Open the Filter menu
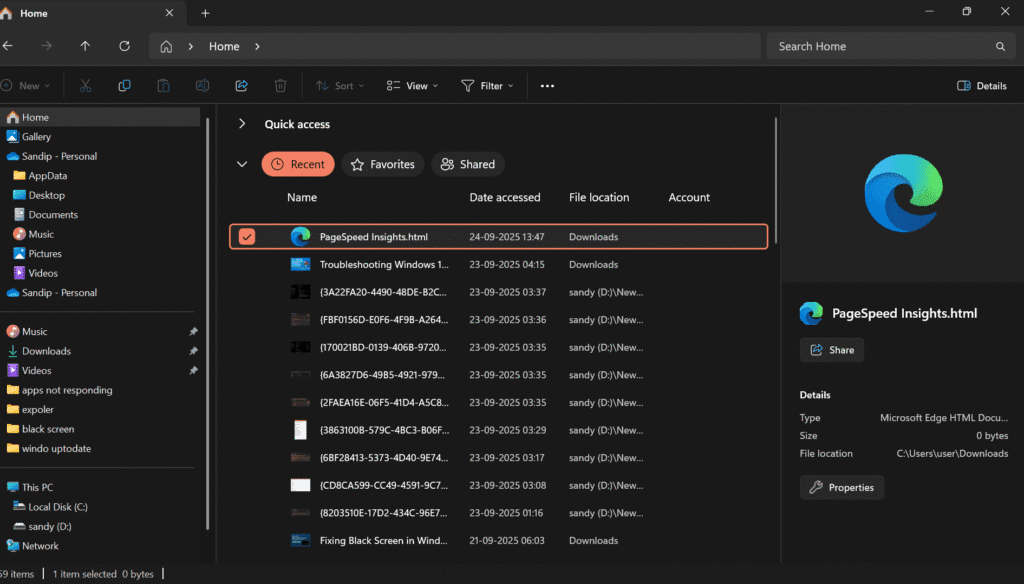This screenshot has width=1024, height=584. point(487,85)
